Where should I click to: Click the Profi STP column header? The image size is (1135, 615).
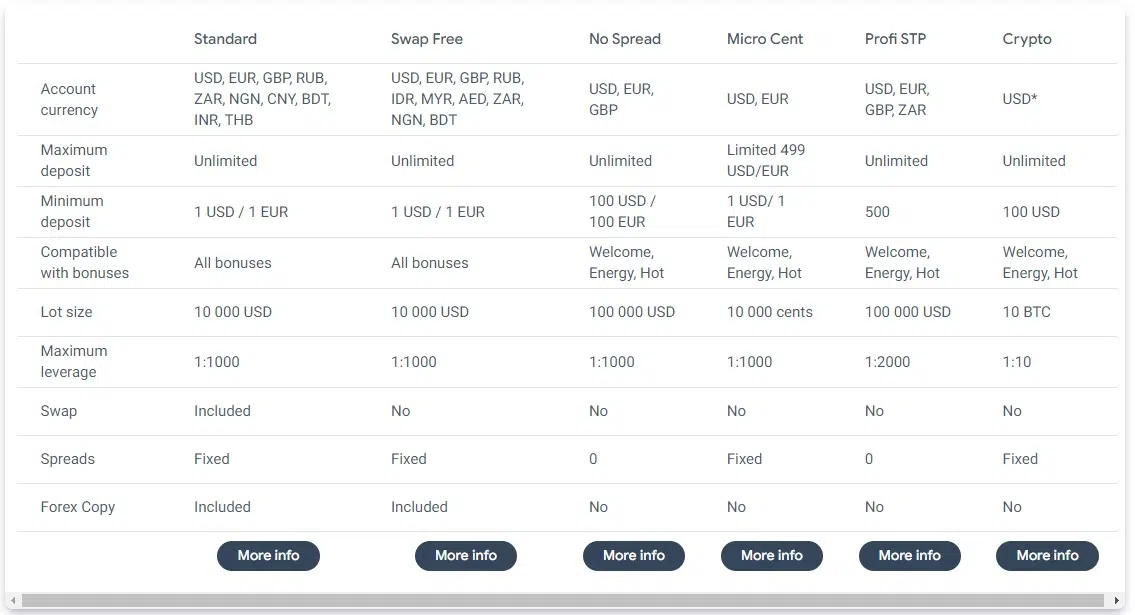coord(895,39)
